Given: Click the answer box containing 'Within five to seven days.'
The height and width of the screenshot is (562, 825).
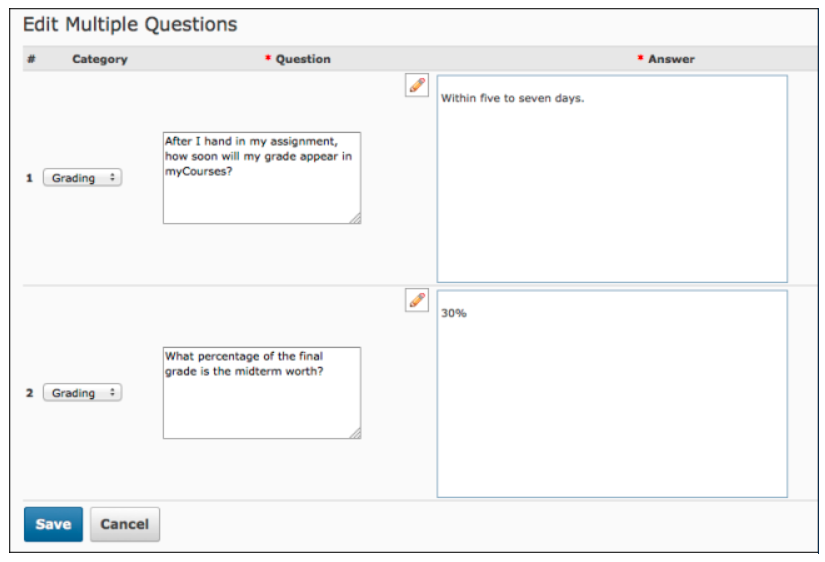Looking at the screenshot, I should [x=611, y=180].
